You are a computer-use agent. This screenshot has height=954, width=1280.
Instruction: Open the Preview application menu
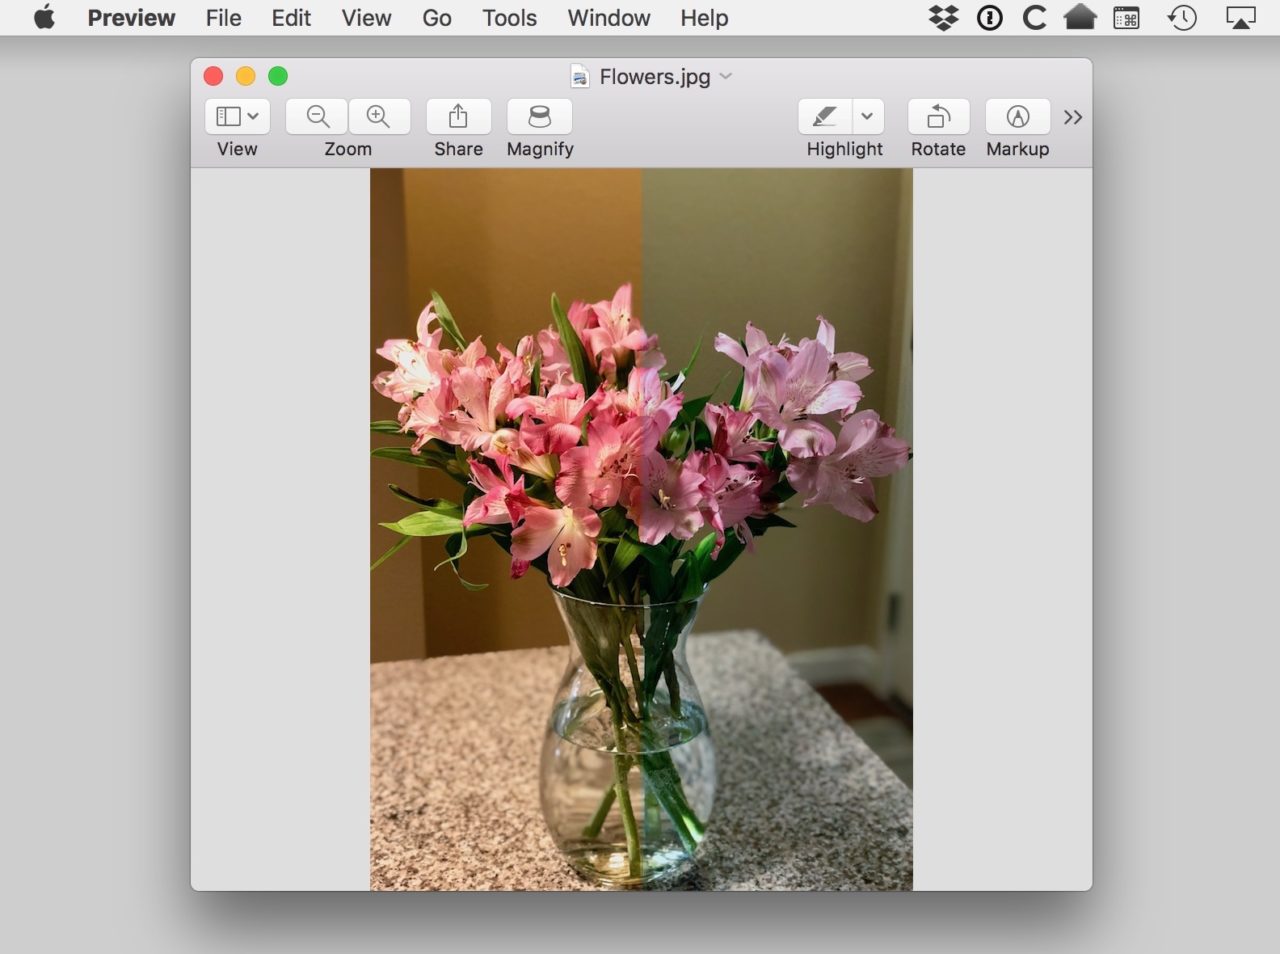tap(131, 18)
